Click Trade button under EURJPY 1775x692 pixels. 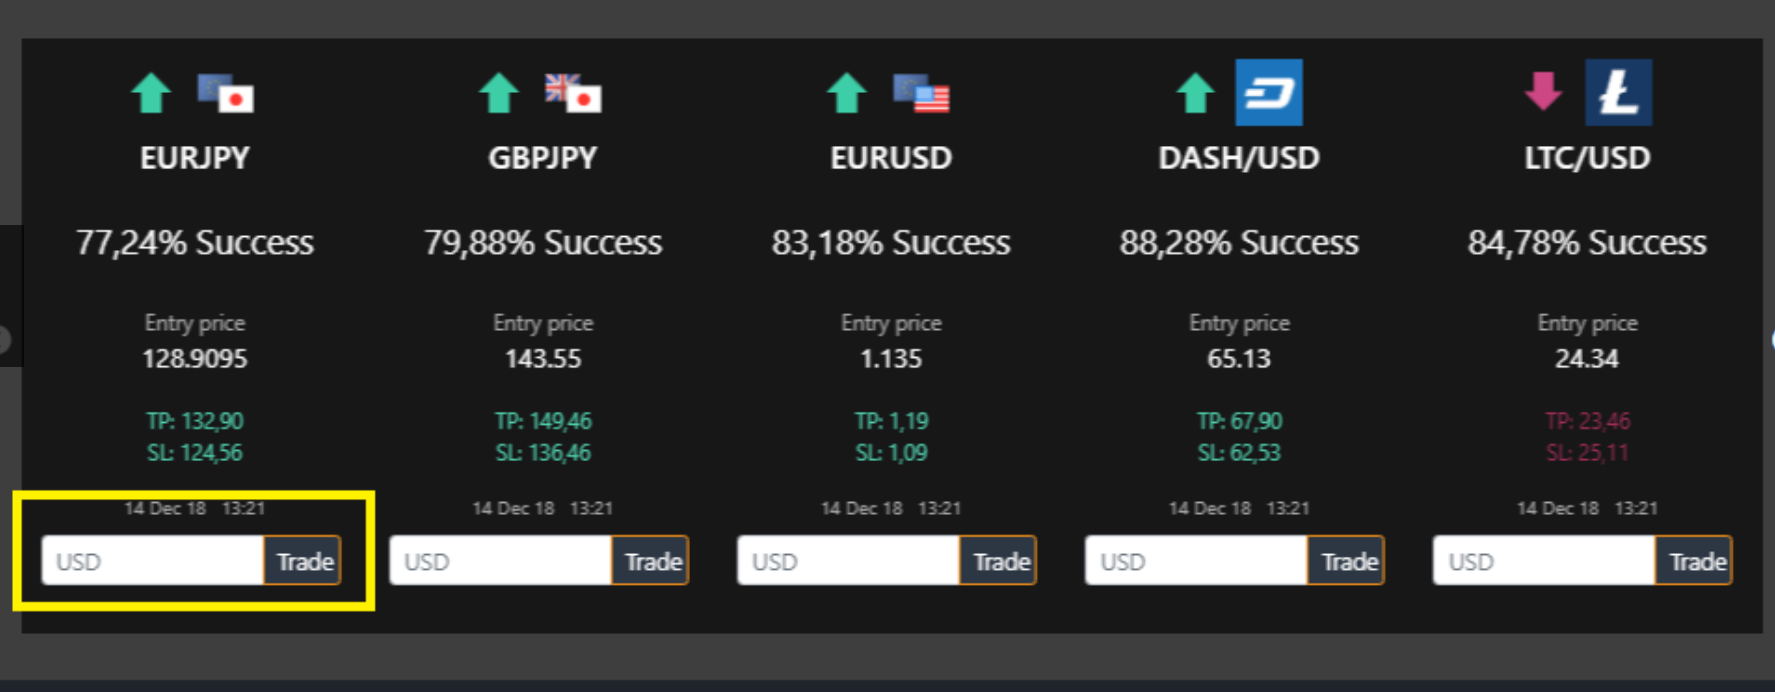(303, 561)
